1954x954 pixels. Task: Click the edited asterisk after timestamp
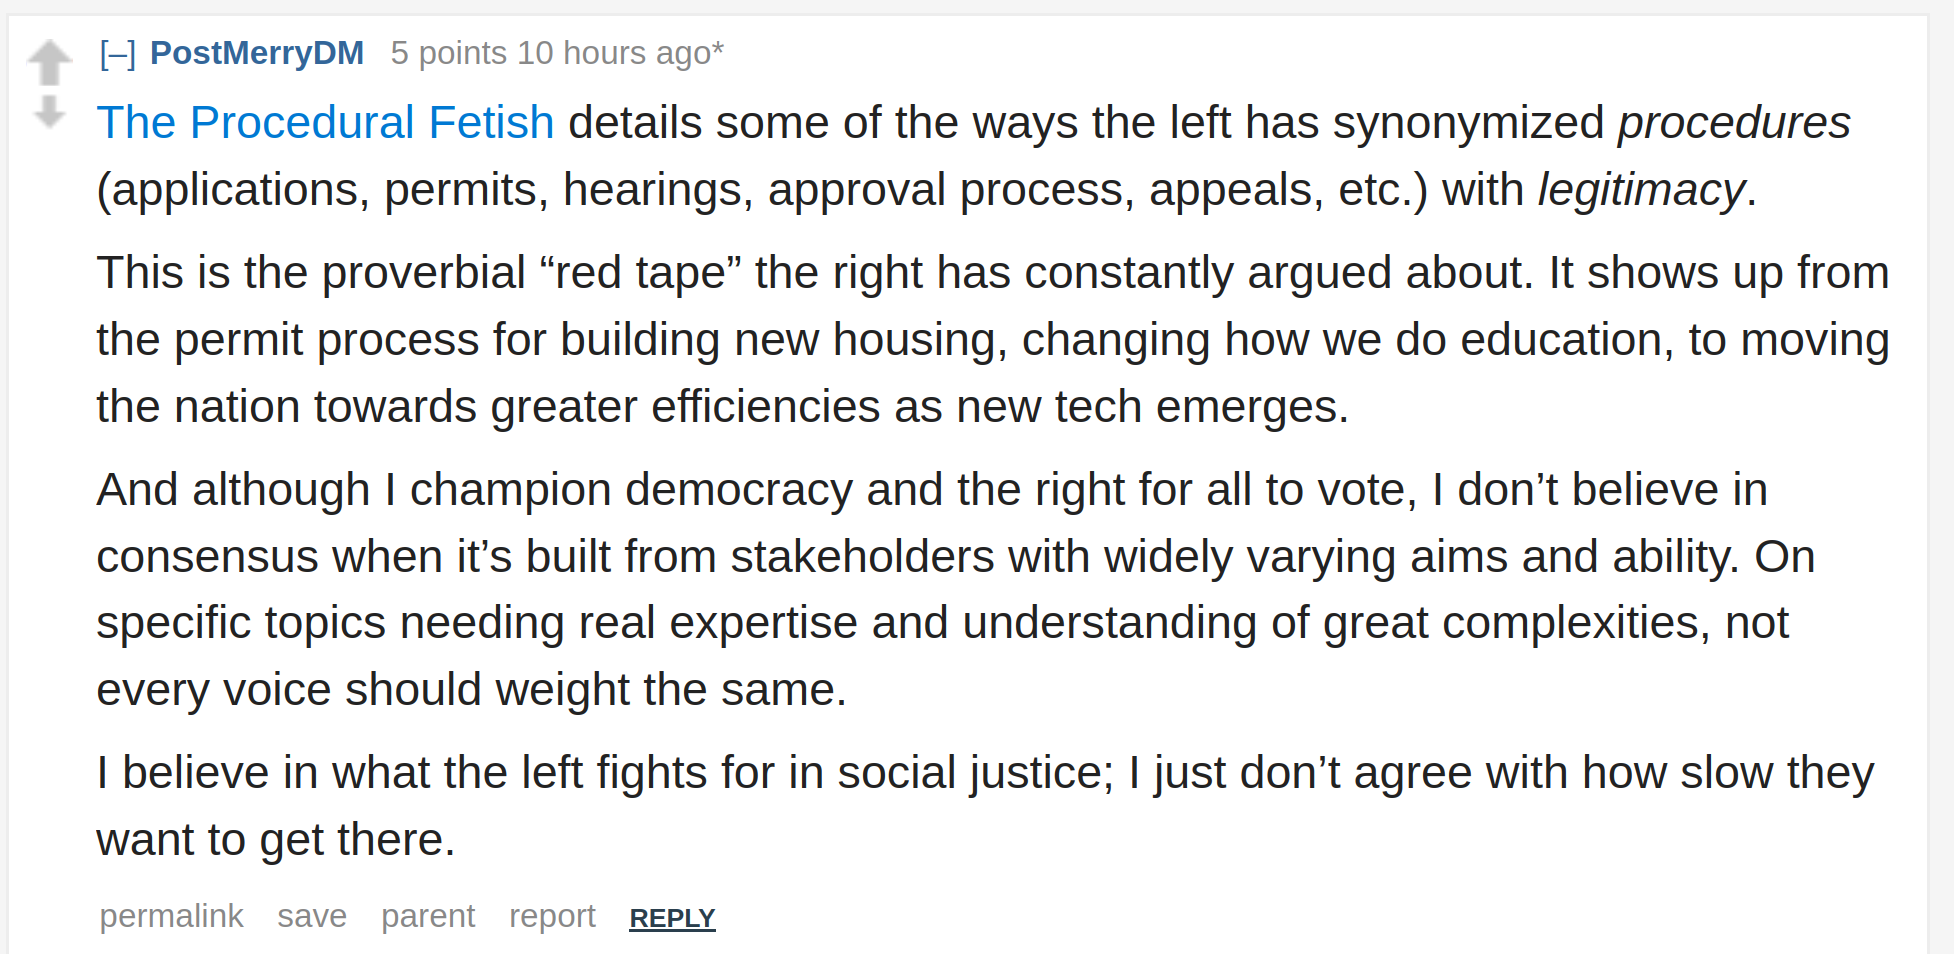tap(718, 50)
